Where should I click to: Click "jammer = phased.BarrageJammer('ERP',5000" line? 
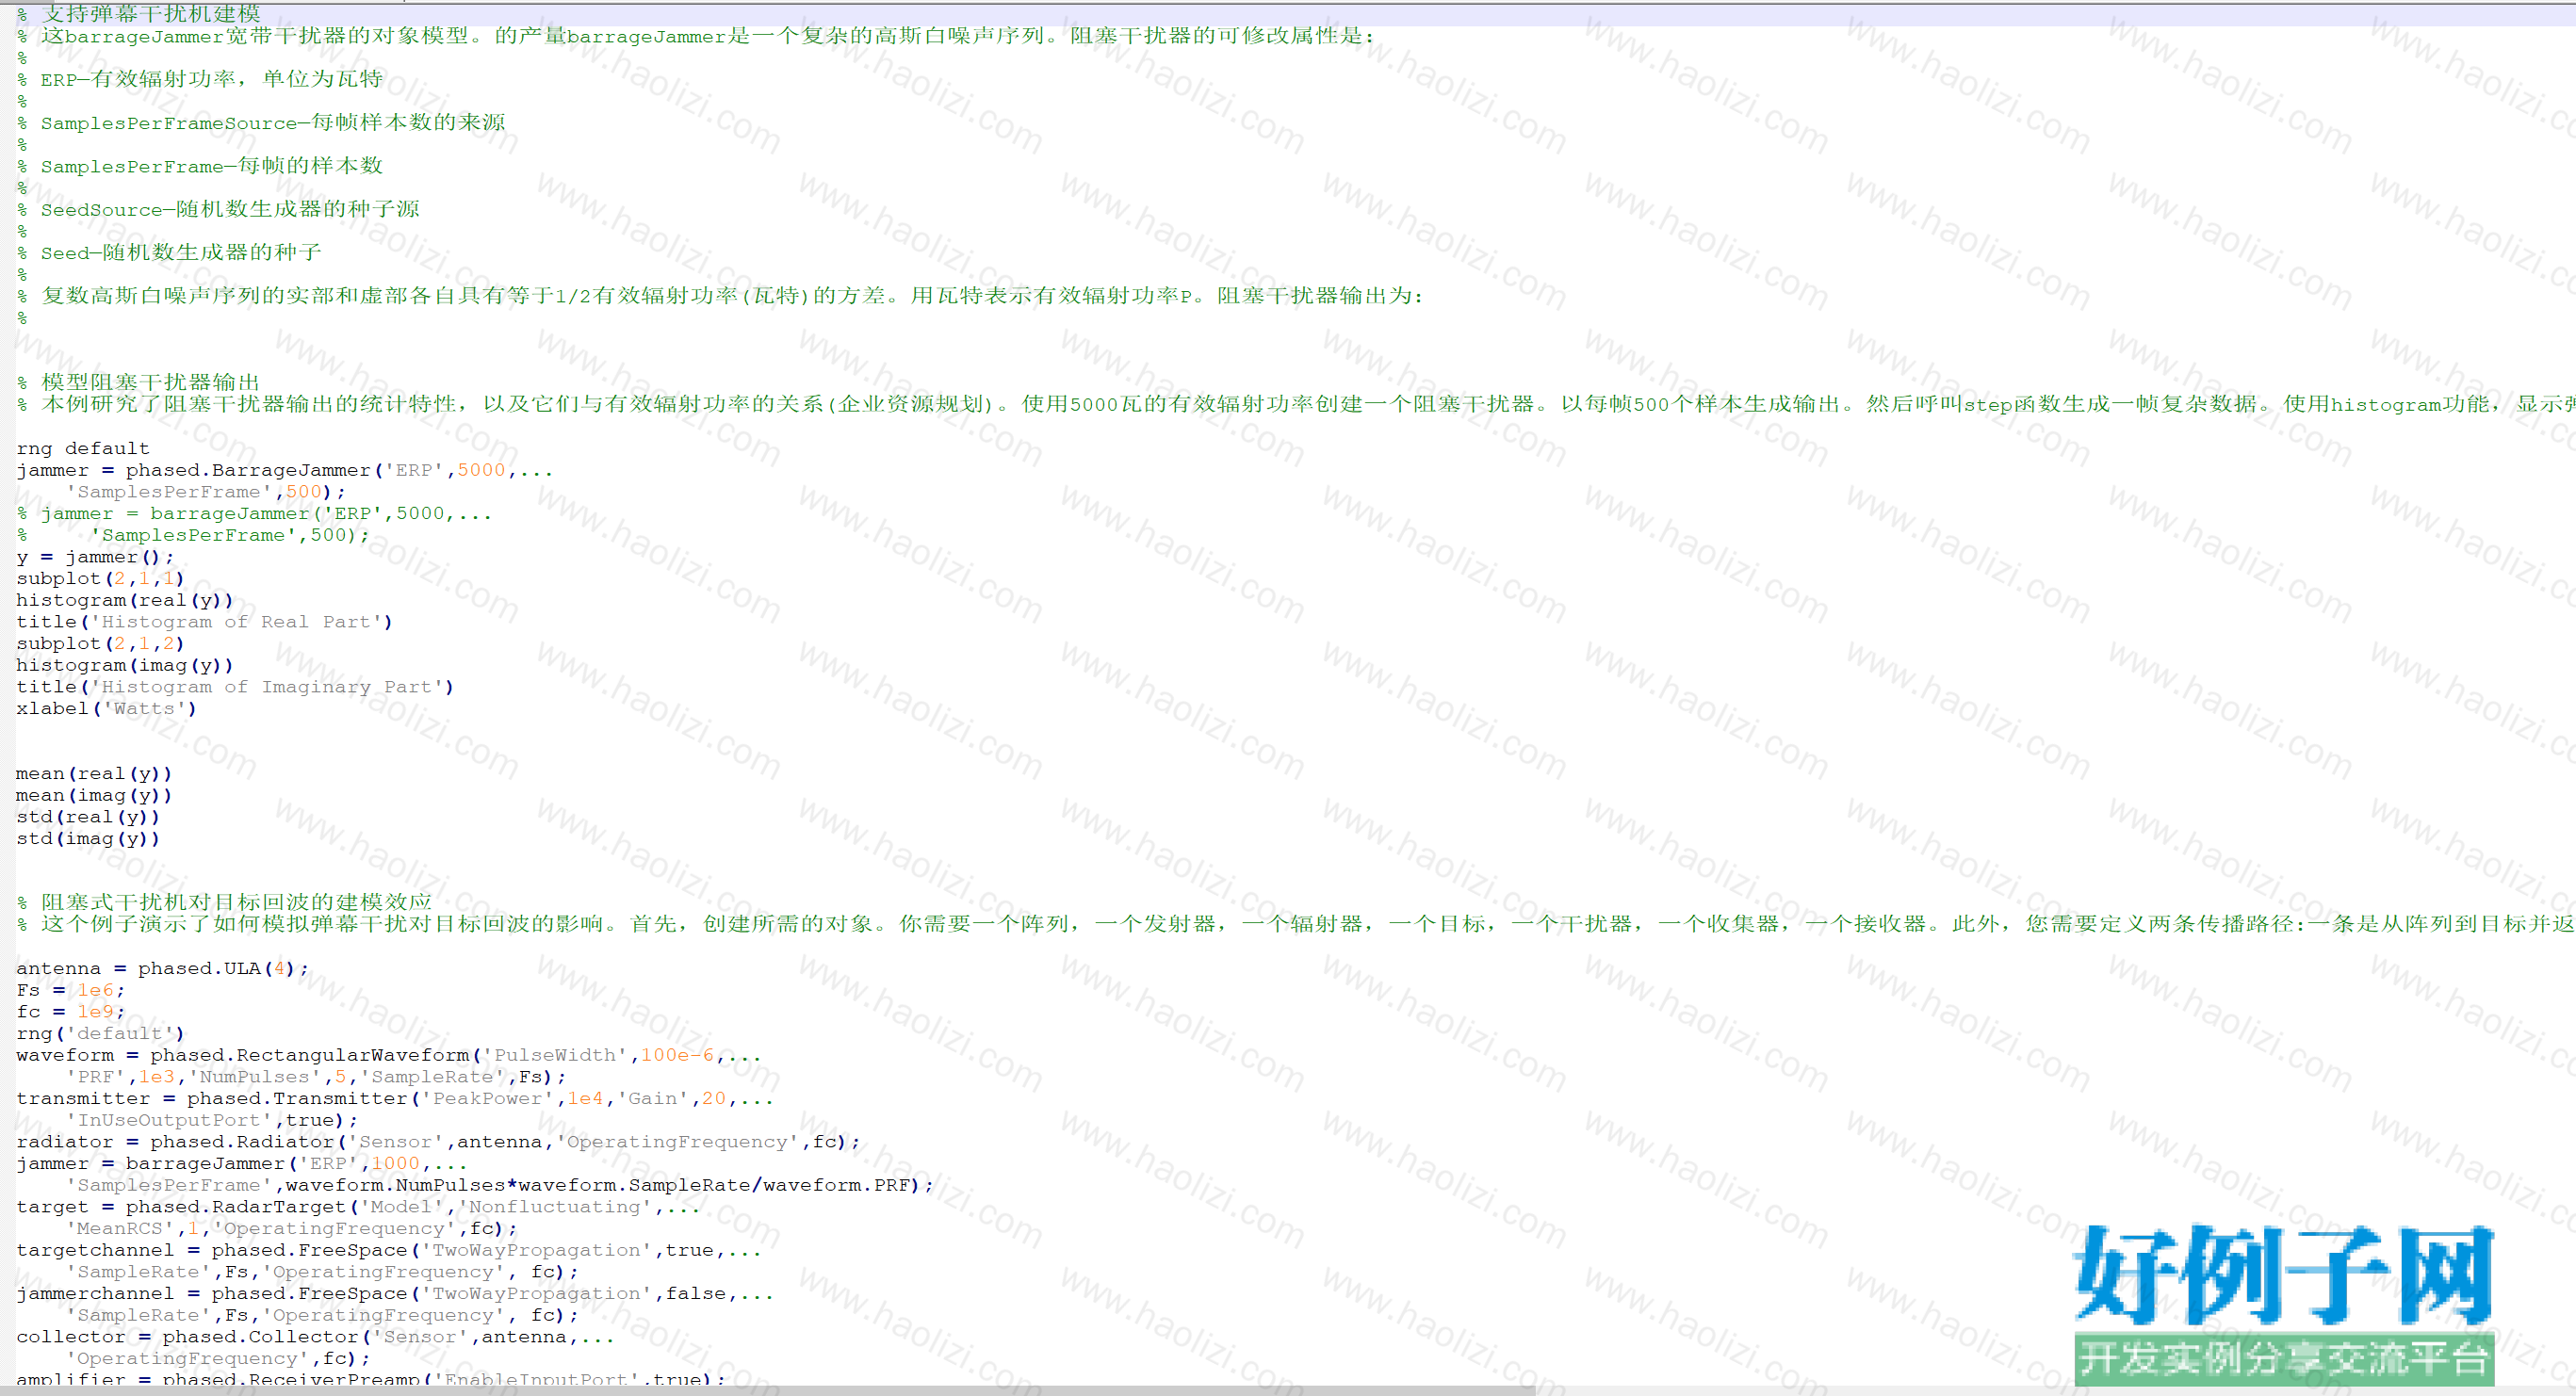click(x=285, y=470)
